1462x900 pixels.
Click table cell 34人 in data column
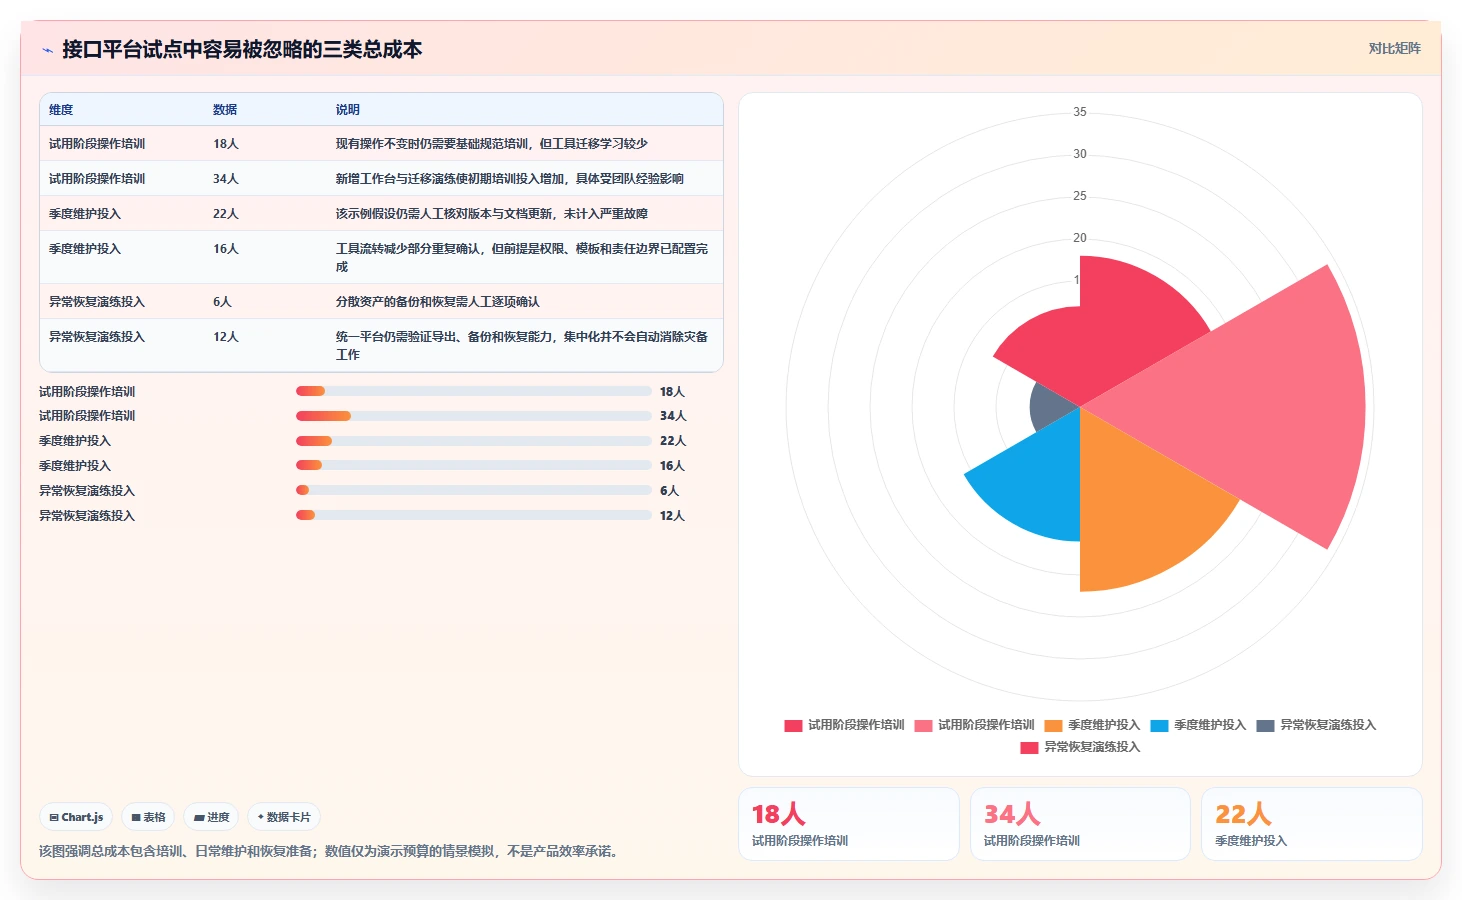tap(226, 179)
